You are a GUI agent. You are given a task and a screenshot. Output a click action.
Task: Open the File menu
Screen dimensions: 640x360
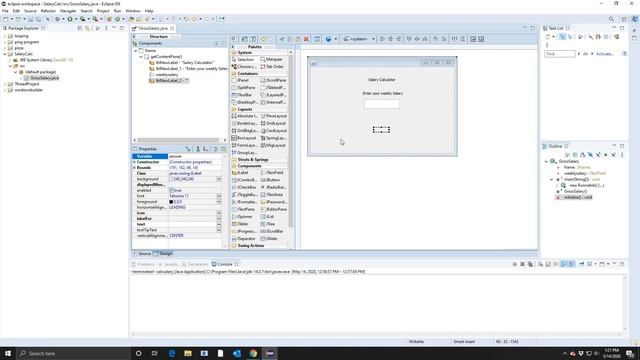tap(5, 11)
